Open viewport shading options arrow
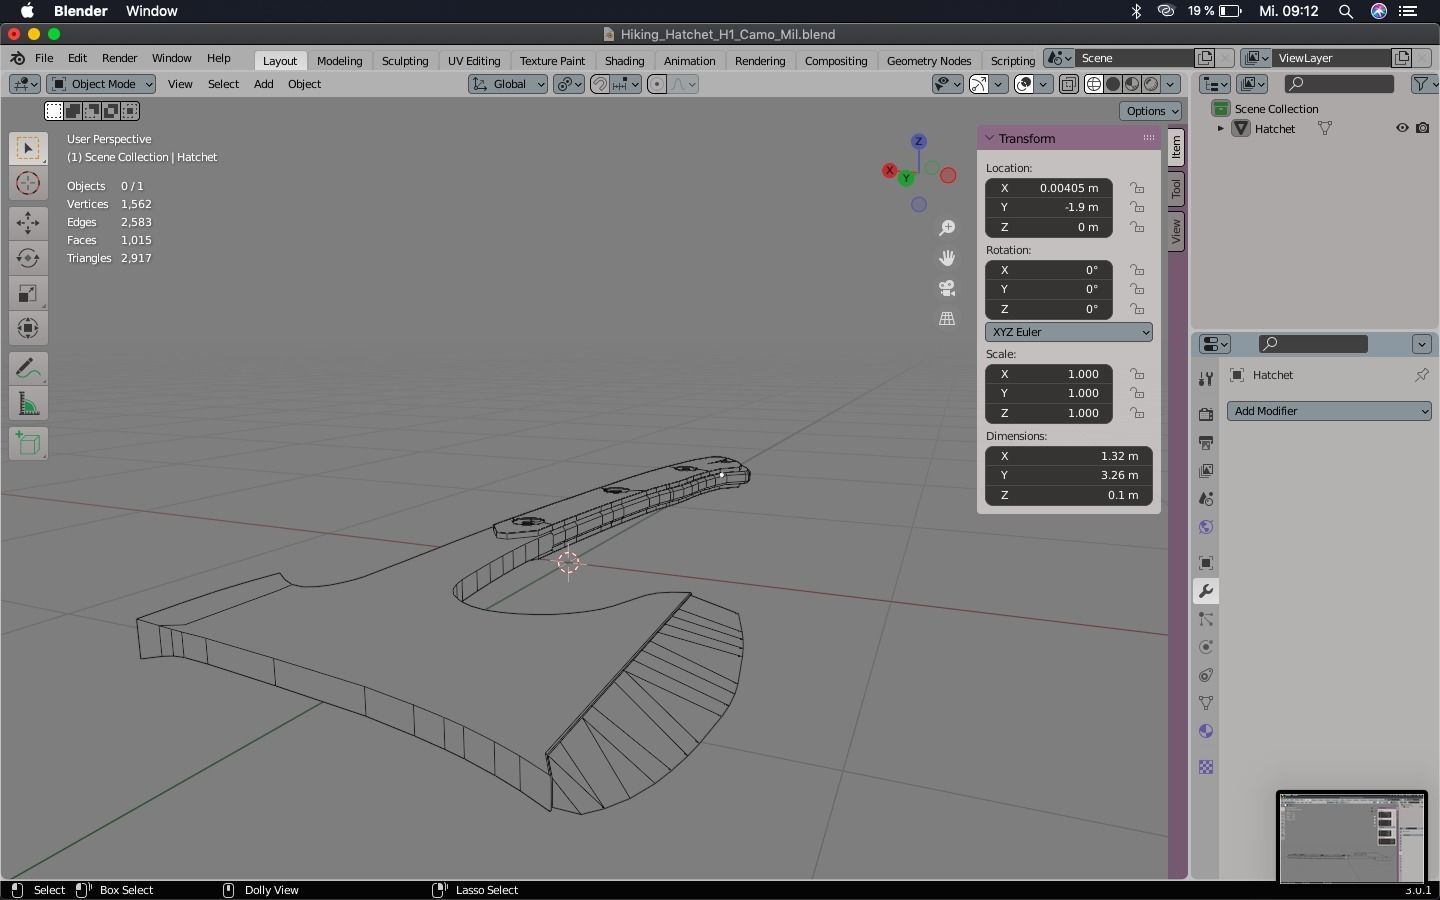This screenshot has height=900, width=1440. [x=1172, y=84]
